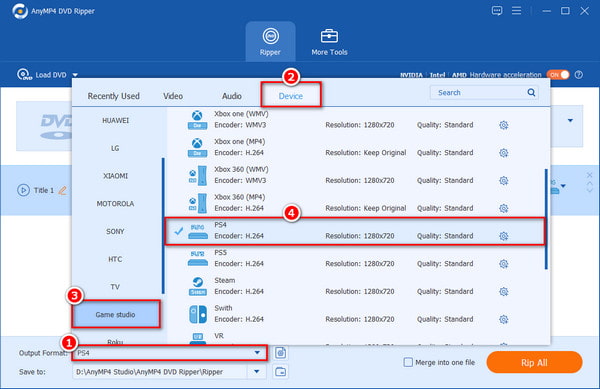Click the device category list scrollbar
The width and height of the screenshot is (600, 389).
pos(163,226)
